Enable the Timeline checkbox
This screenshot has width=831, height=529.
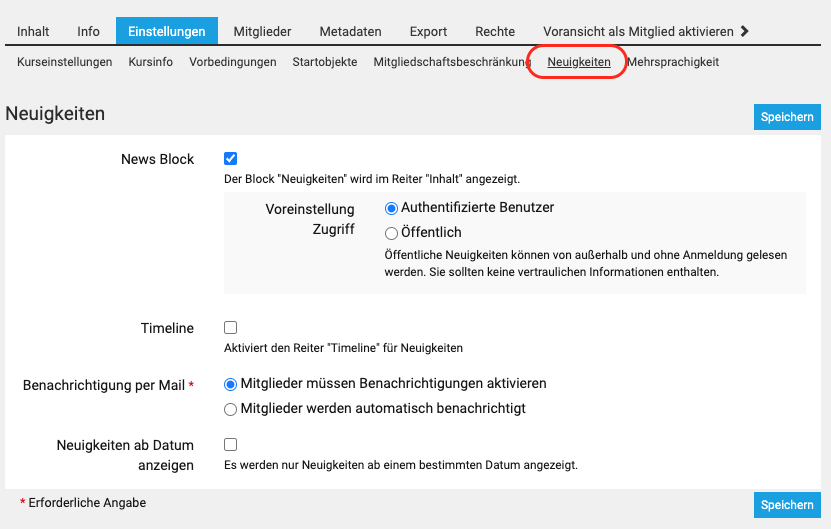pyautogui.click(x=231, y=327)
